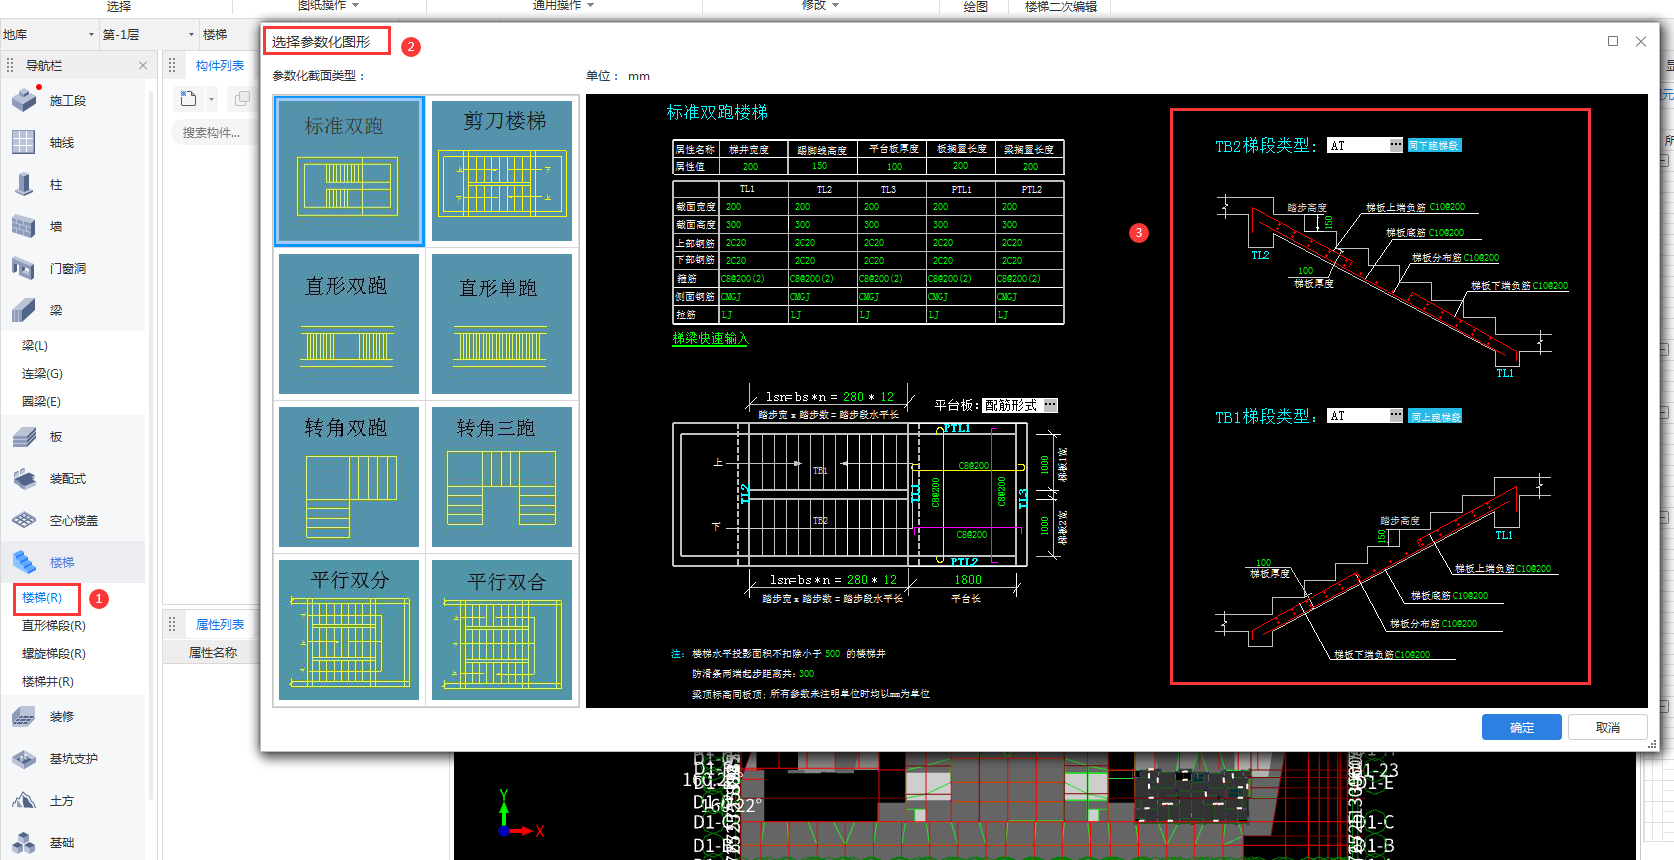The height and width of the screenshot is (860, 1674).
Task: Select 楼梯井(R) in the navigation tree
Action: (48, 681)
